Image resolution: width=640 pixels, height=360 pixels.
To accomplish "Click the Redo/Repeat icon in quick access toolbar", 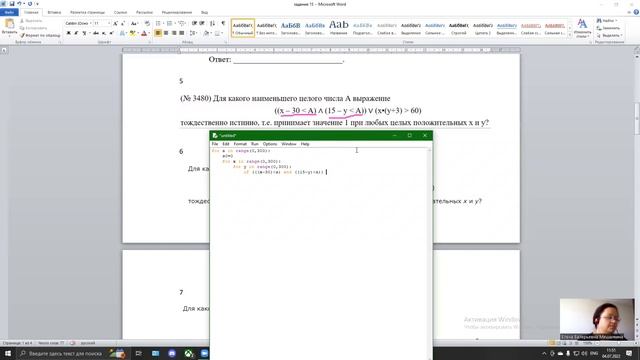I will [30, 4].
